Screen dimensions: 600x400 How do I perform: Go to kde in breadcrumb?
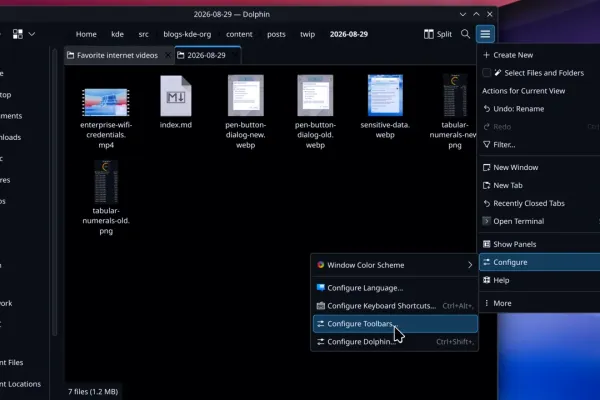117,34
